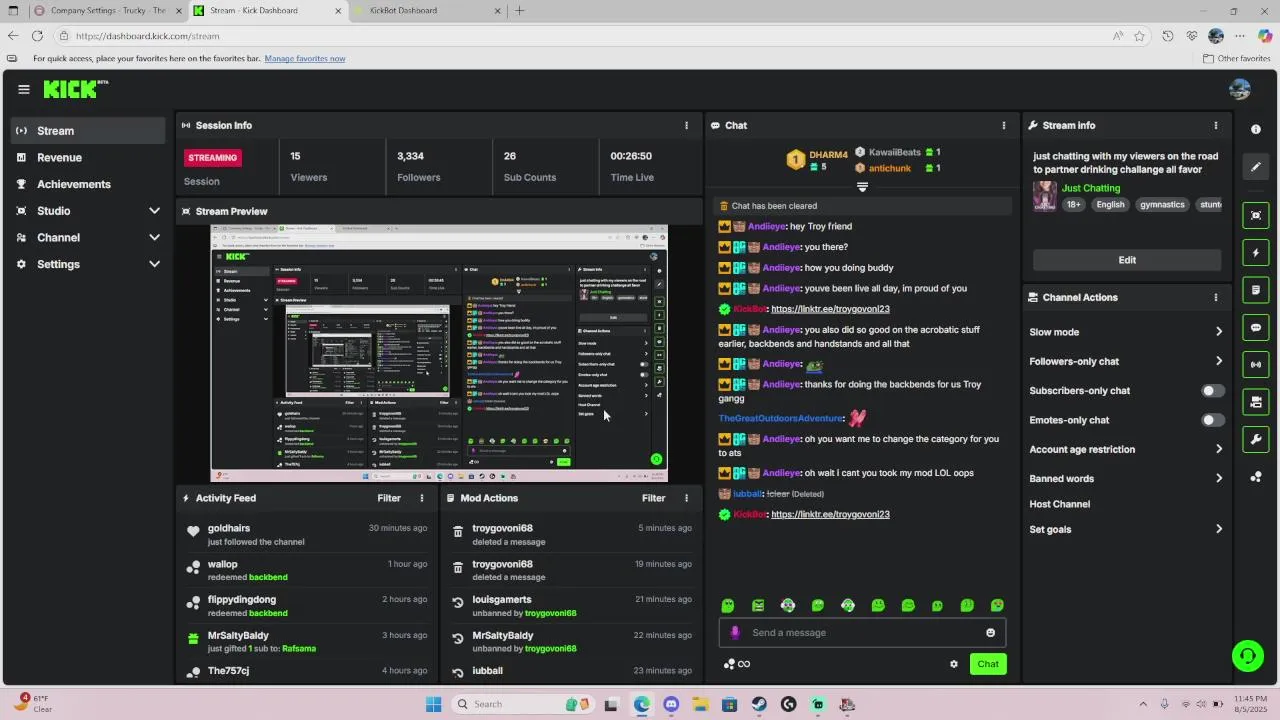This screenshot has width=1280, height=720.
Task: Select Achievements in the sidebar
Action: tap(89, 185)
